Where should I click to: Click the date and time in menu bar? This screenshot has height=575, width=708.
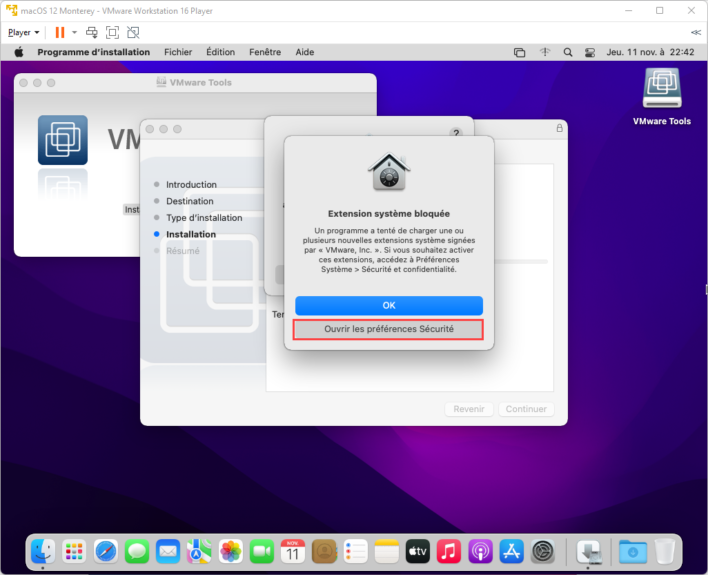[650, 52]
